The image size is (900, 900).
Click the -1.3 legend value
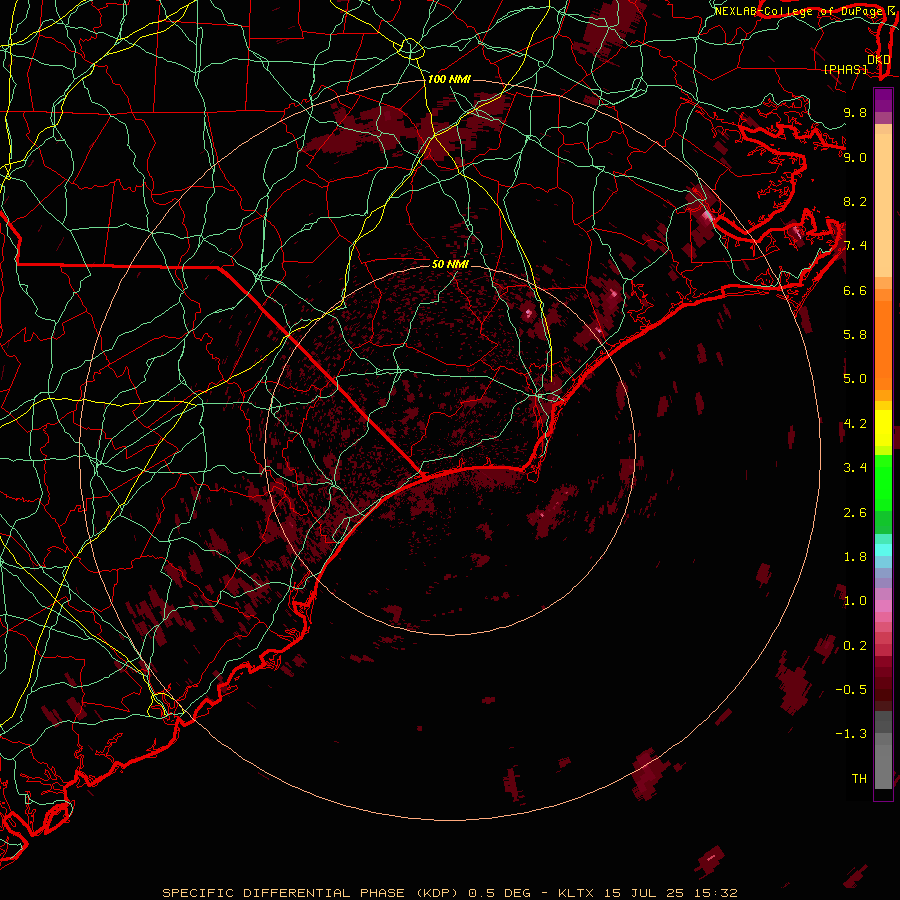pos(851,734)
